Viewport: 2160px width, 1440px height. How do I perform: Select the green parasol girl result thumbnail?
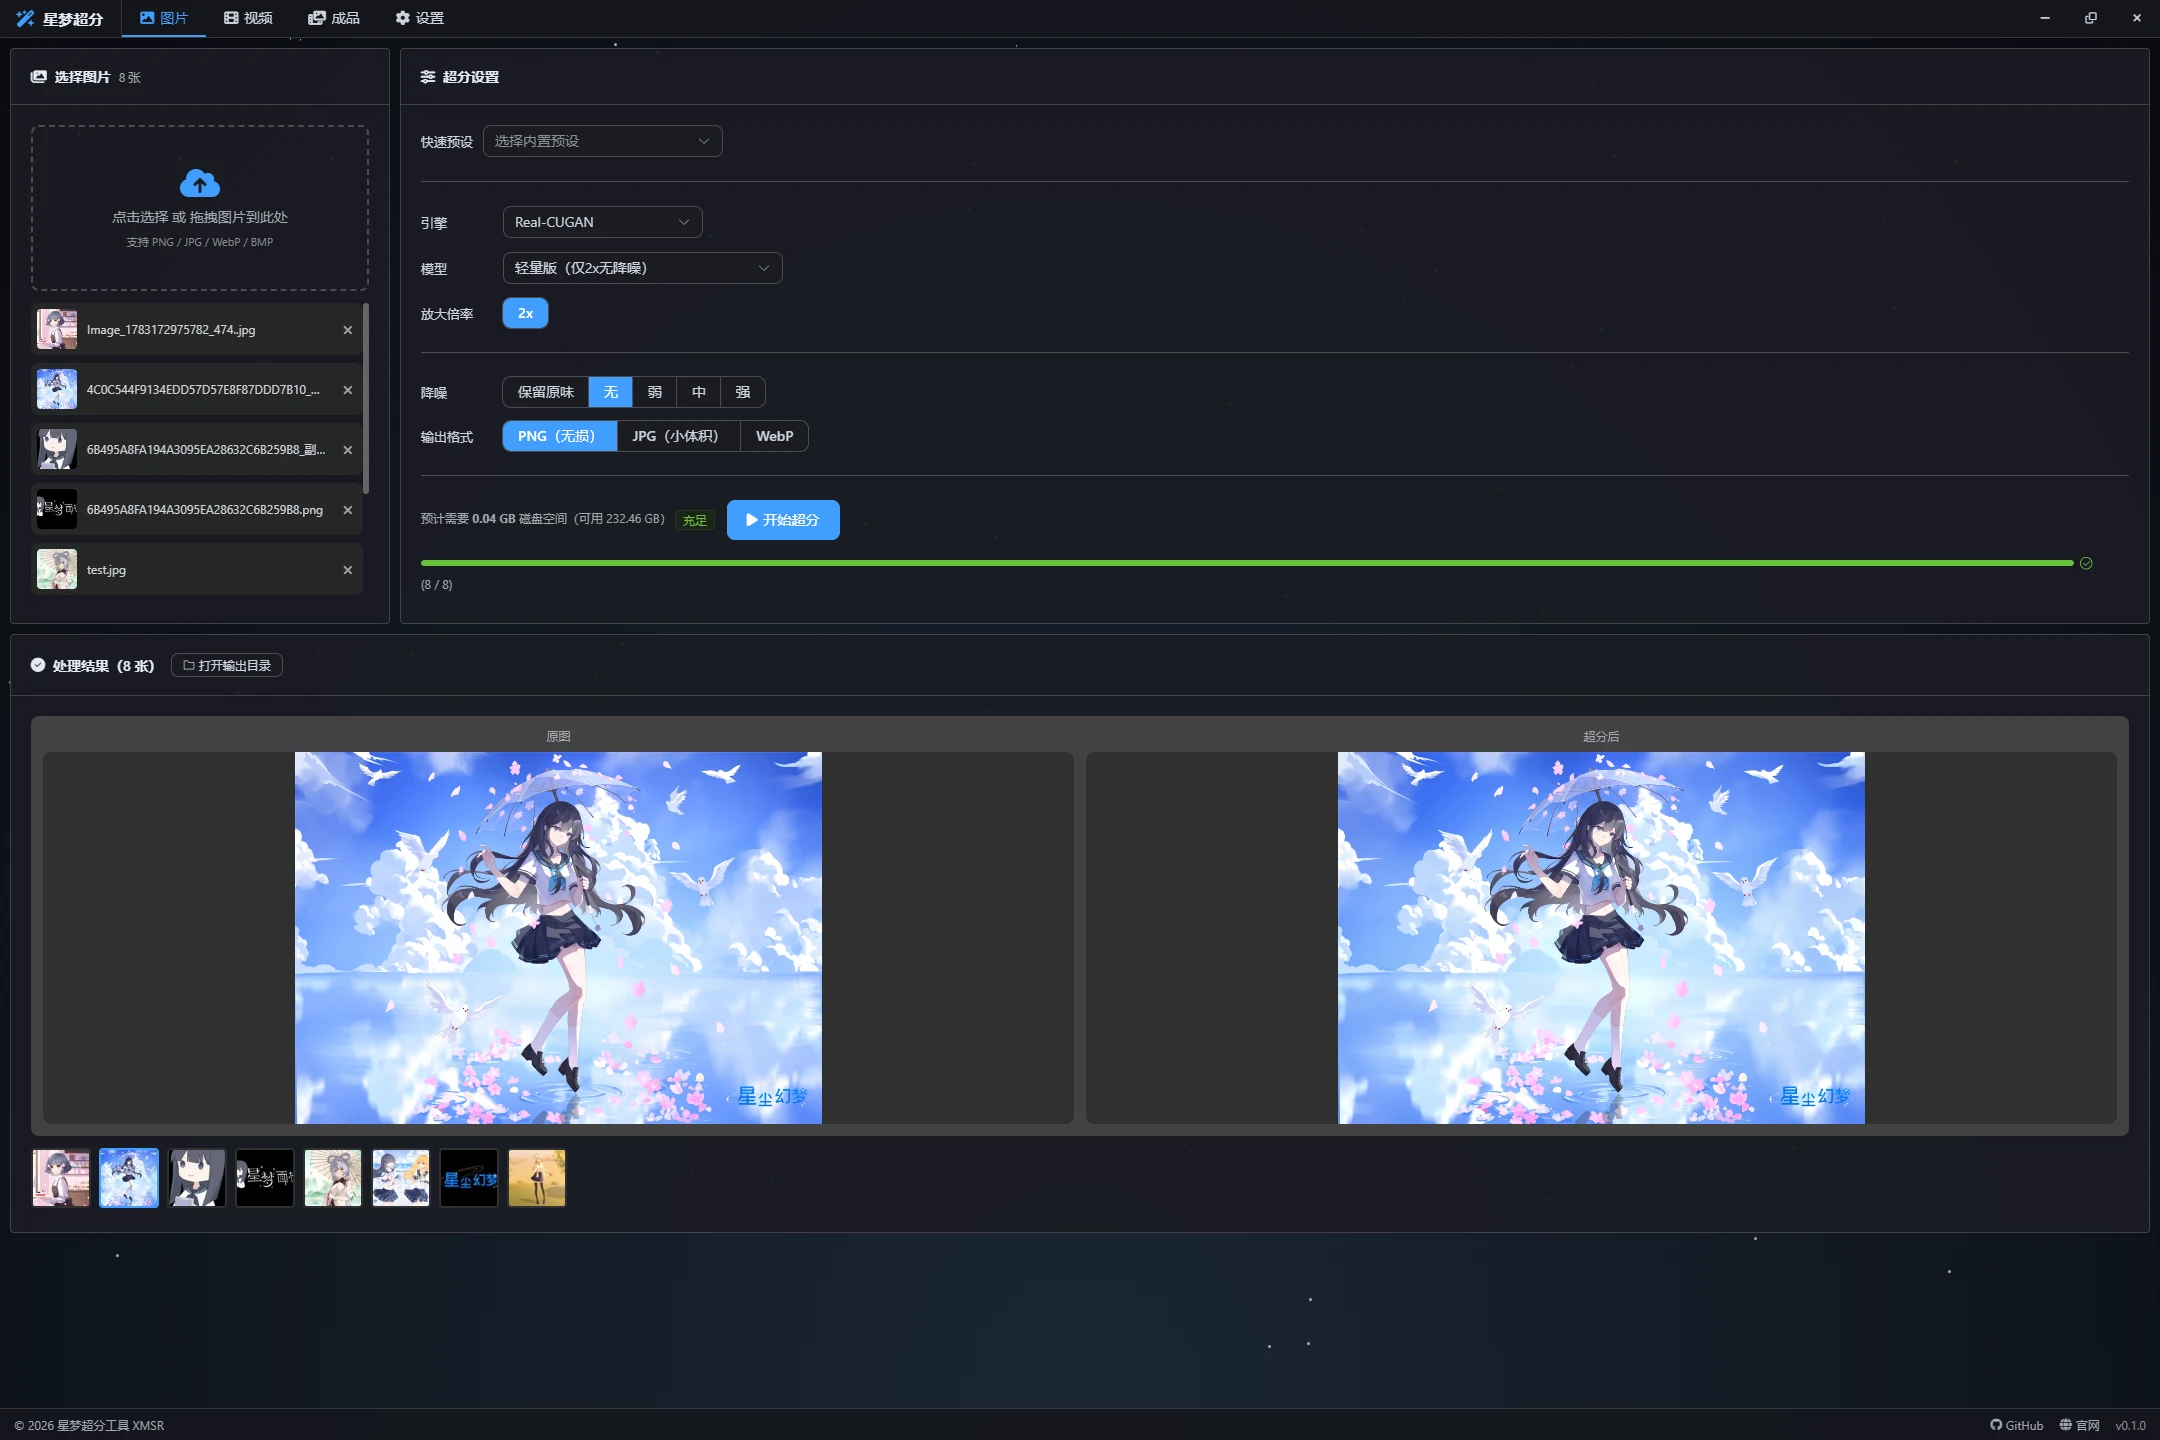pyautogui.click(x=333, y=1178)
